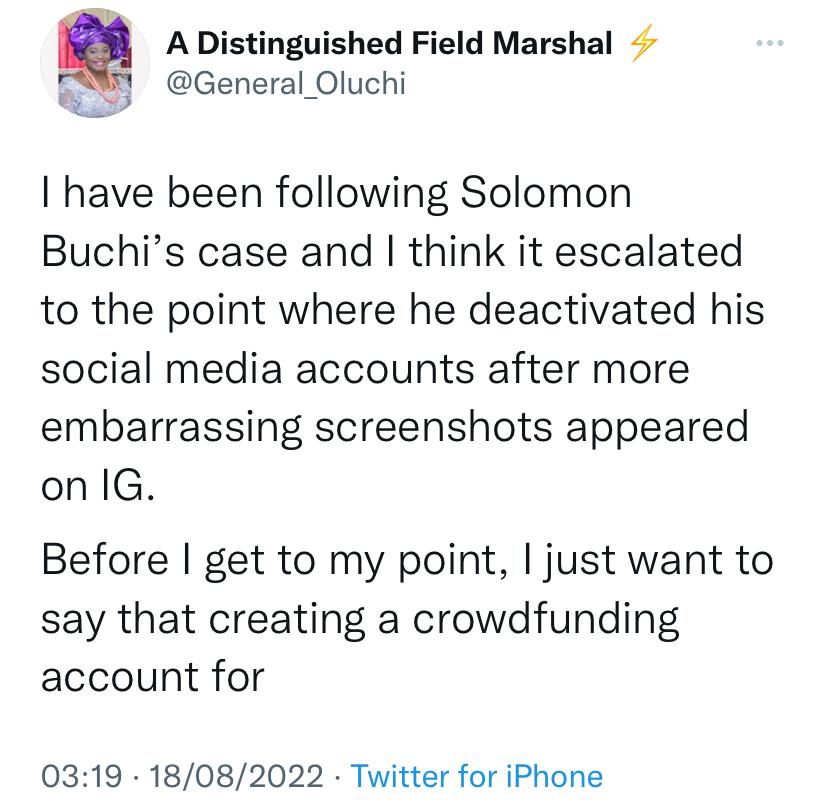Click the final line "account for"
Viewport: 828px width, 809px height.
(152, 676)
